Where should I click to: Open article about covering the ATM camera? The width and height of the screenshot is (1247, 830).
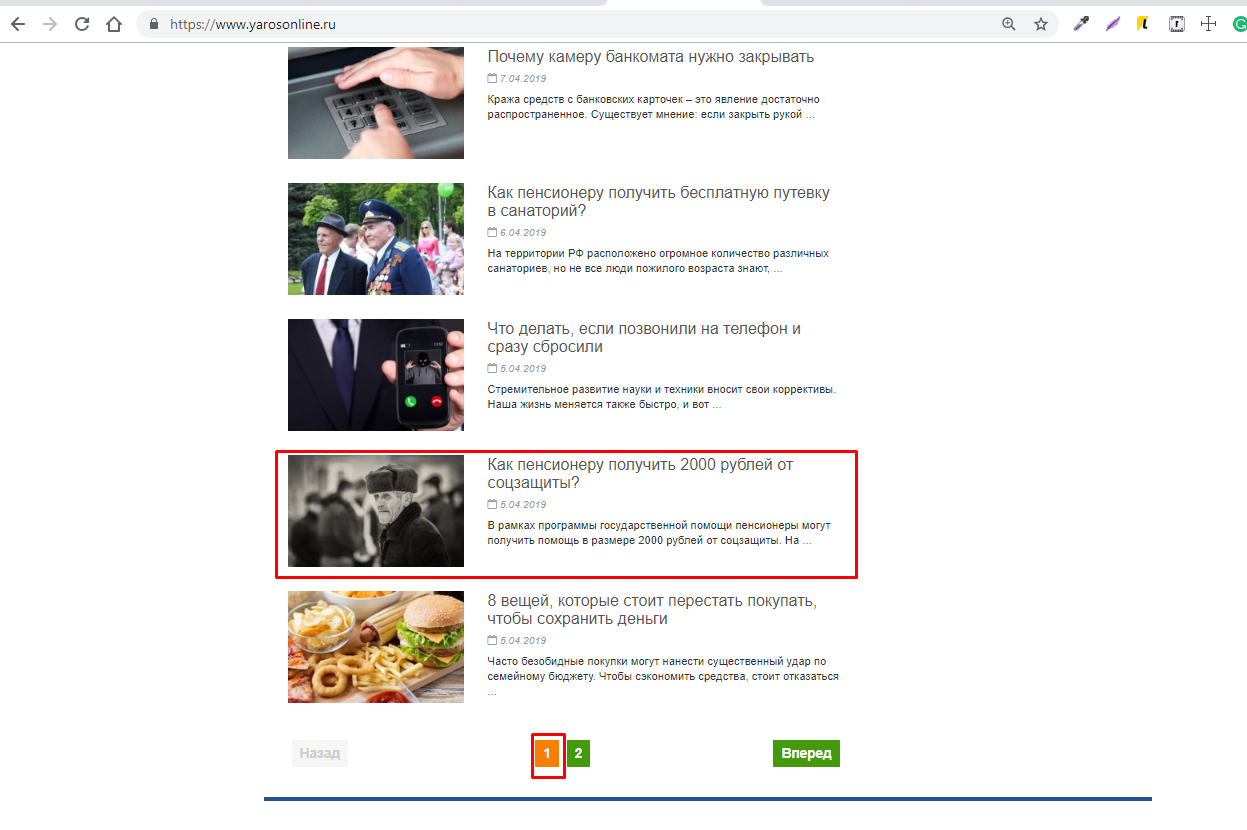click(651, 57)
